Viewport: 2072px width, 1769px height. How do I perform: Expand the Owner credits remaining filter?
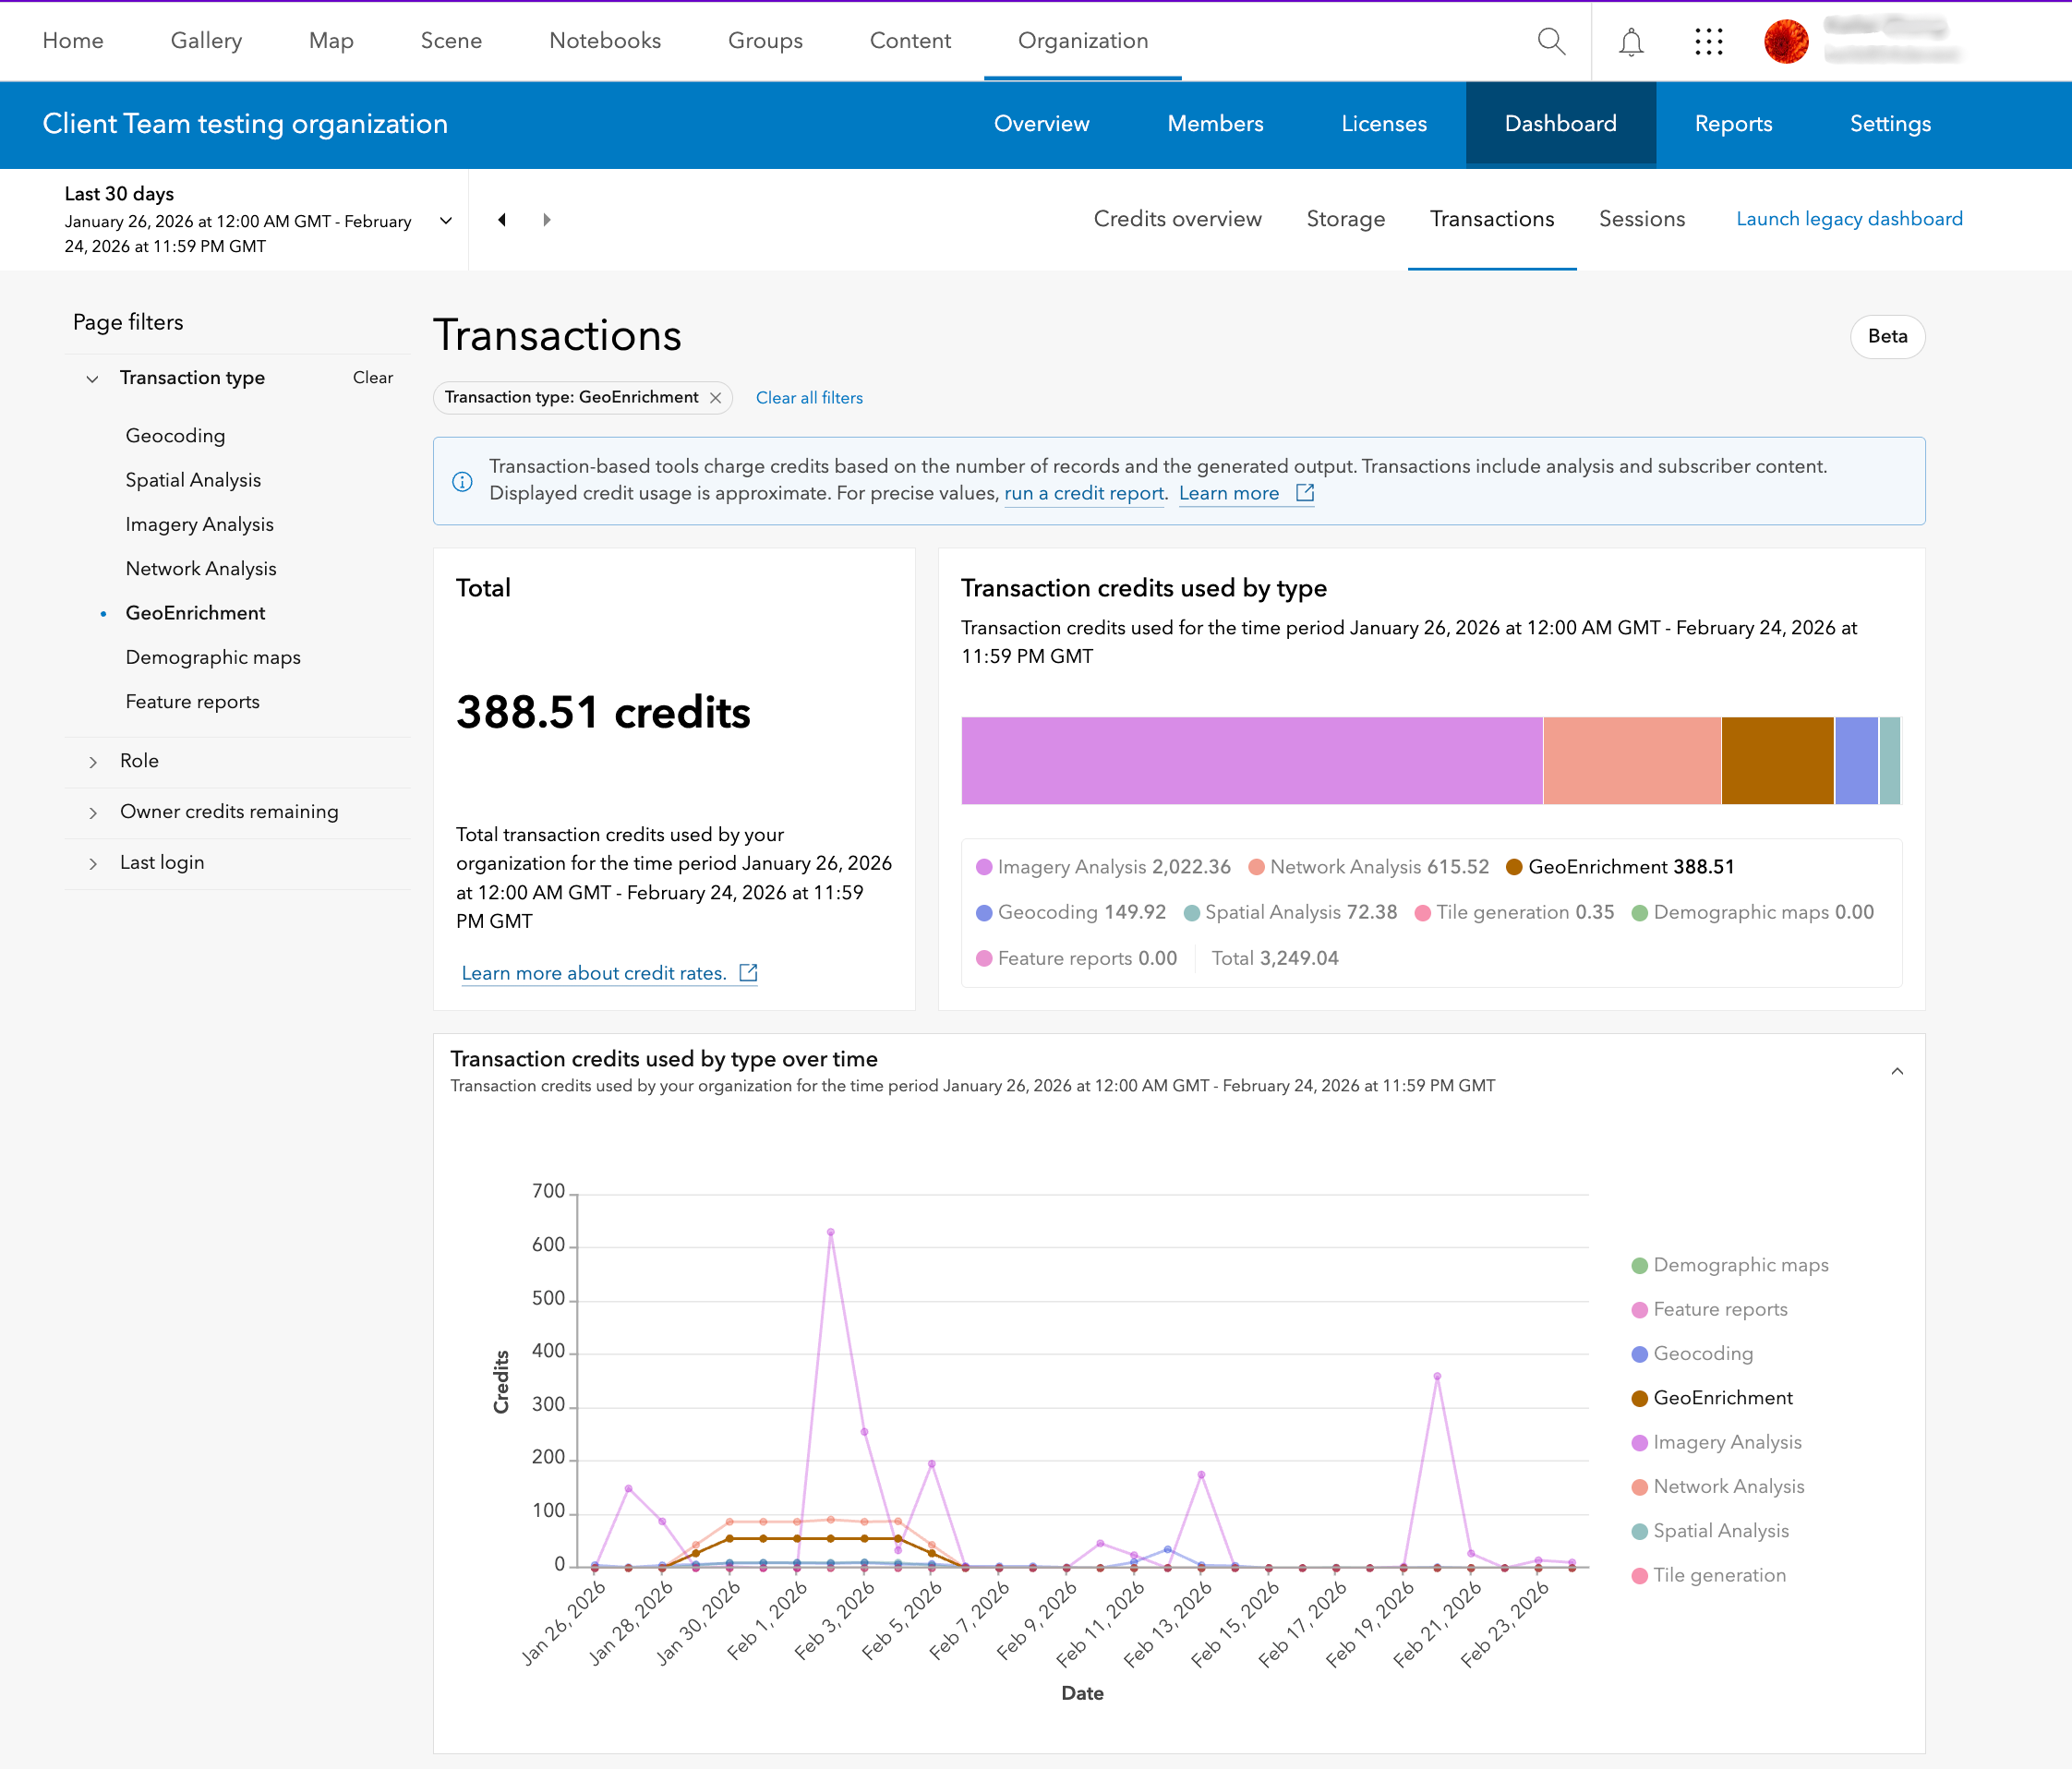pyautogui.click(x=228, y=812)
